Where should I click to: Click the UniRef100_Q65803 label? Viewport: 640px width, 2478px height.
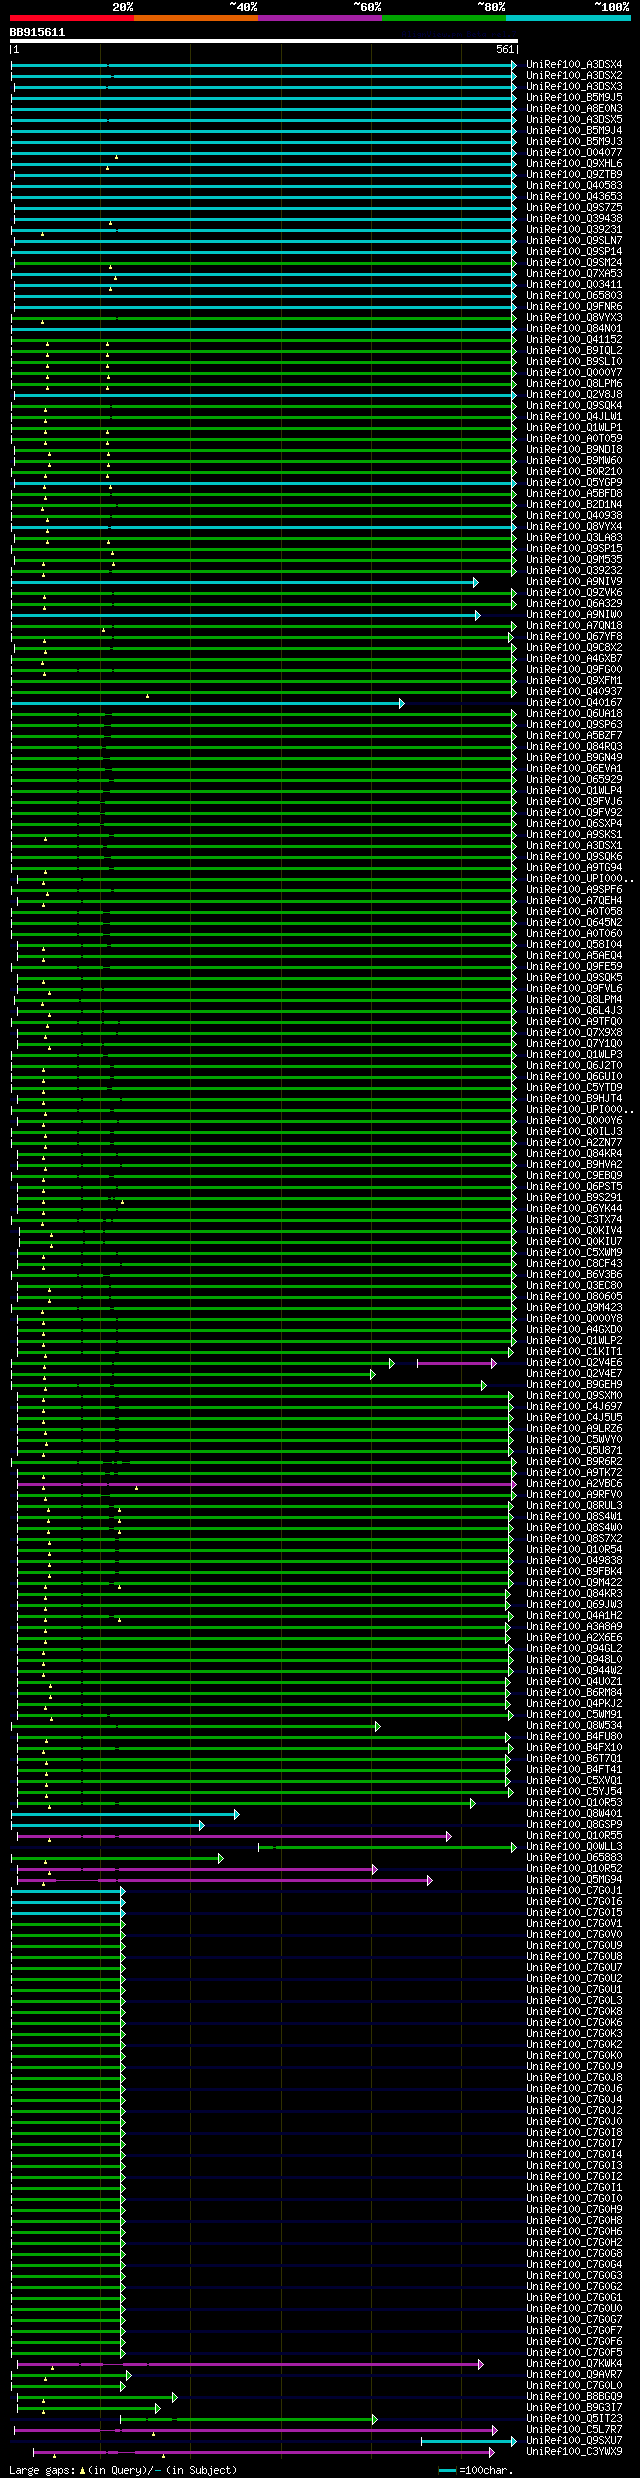pos(574,295)
